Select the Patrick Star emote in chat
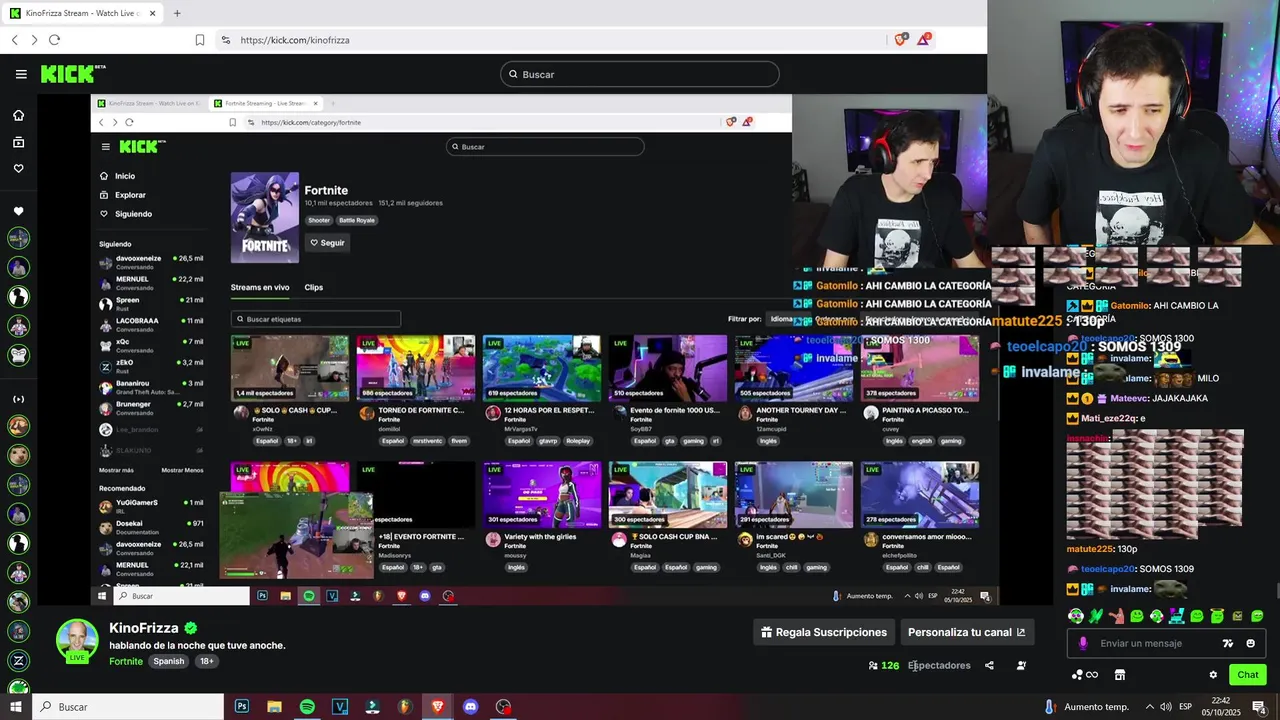Image resolution: width=1280 pixels, height=720 pixels. pos(1116,616)
